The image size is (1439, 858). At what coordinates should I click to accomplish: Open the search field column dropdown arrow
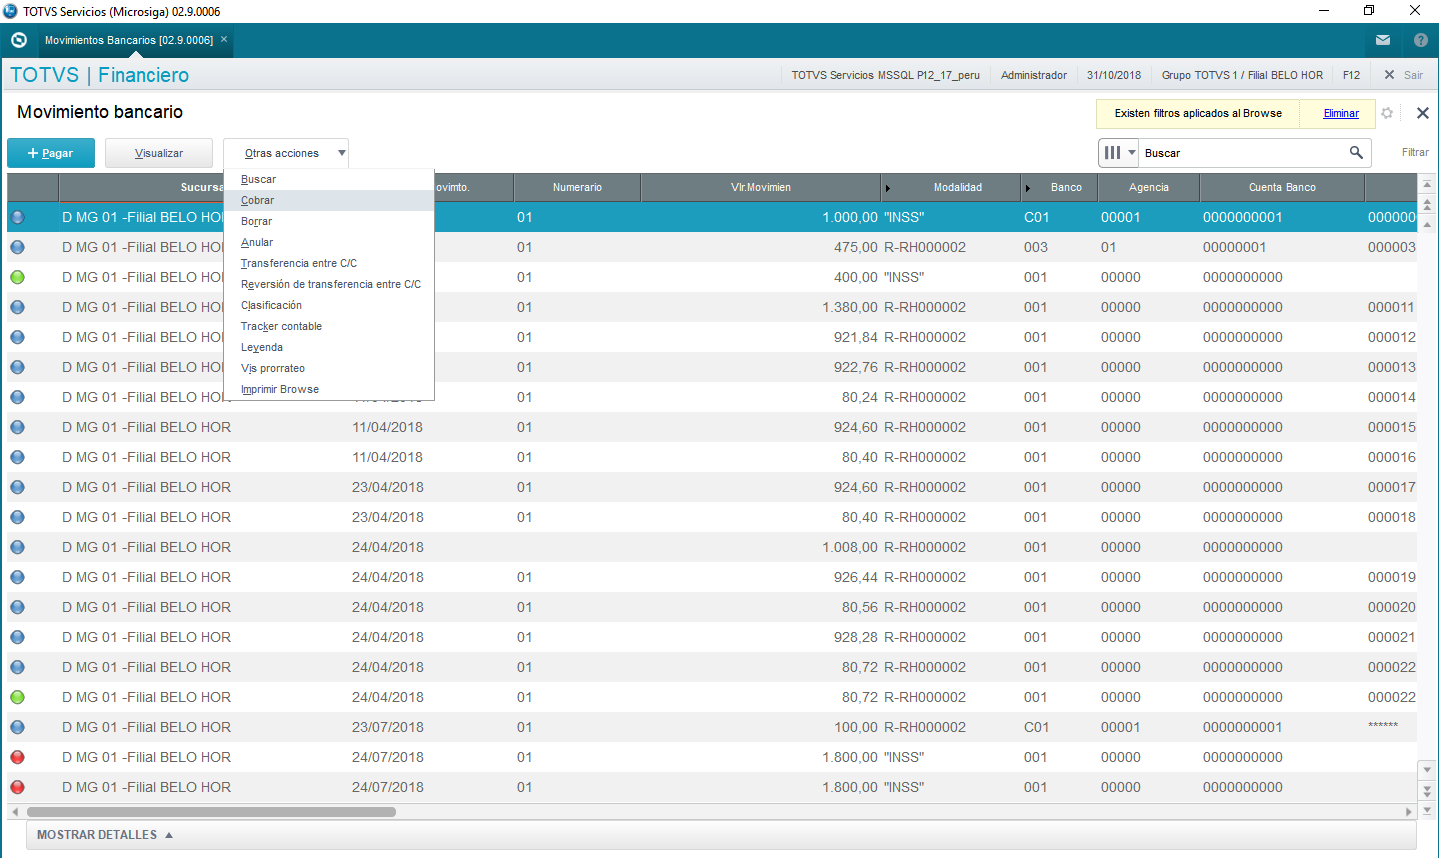[x=1132, y=153]
